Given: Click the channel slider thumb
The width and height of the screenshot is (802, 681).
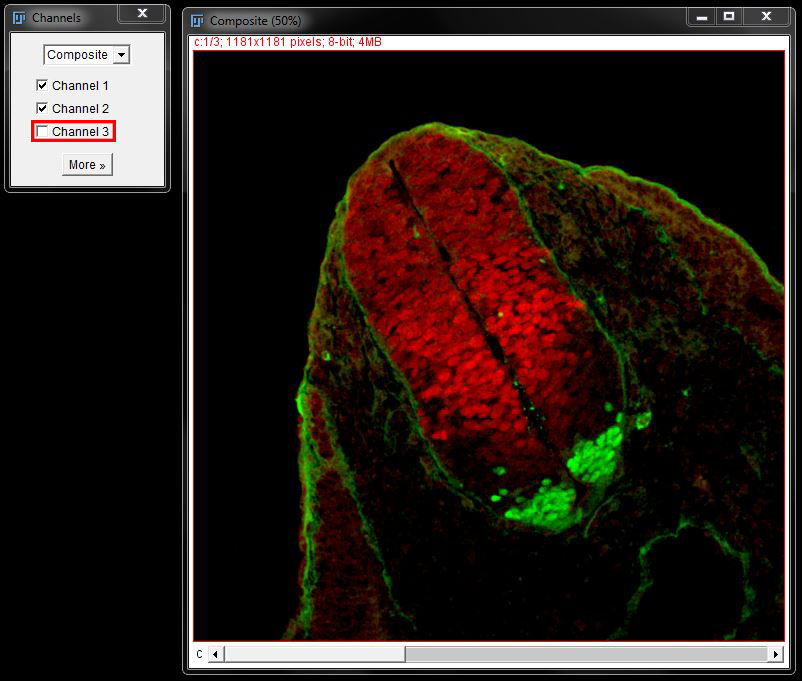Looking at the screenshot, I should [x=314, y=654].
